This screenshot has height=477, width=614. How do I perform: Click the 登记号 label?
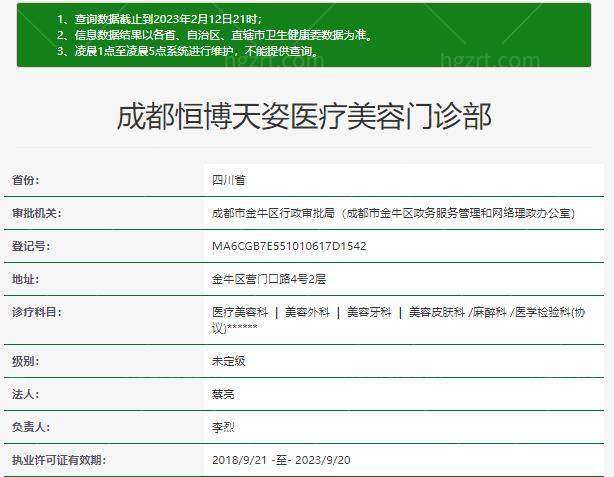pyautogui.click(x=31, y=246)
